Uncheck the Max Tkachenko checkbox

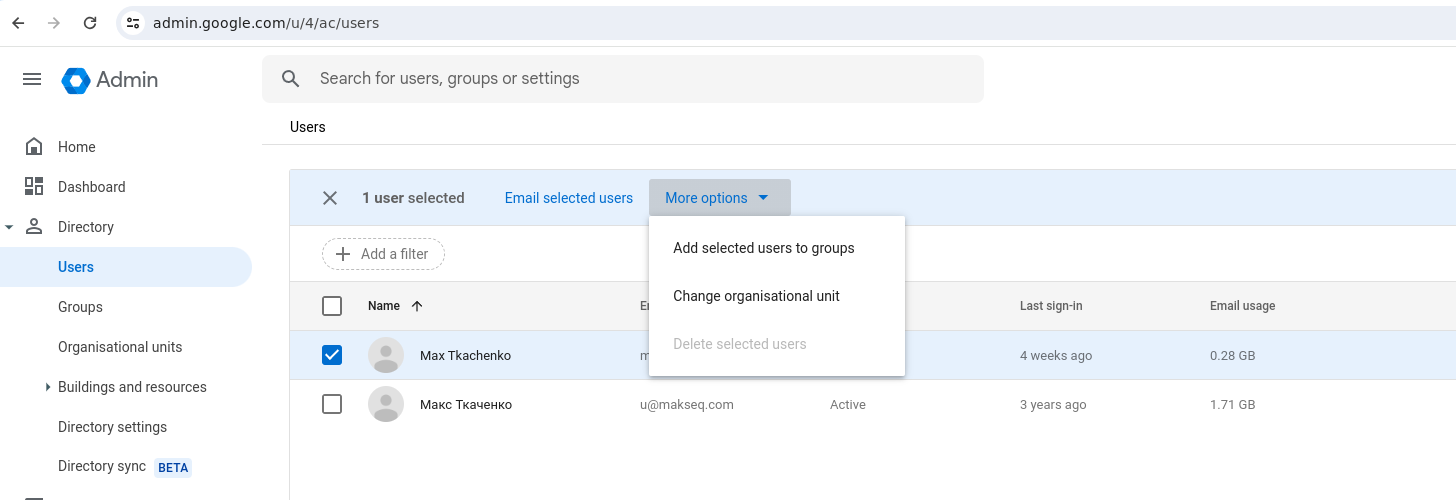[332, 355]
